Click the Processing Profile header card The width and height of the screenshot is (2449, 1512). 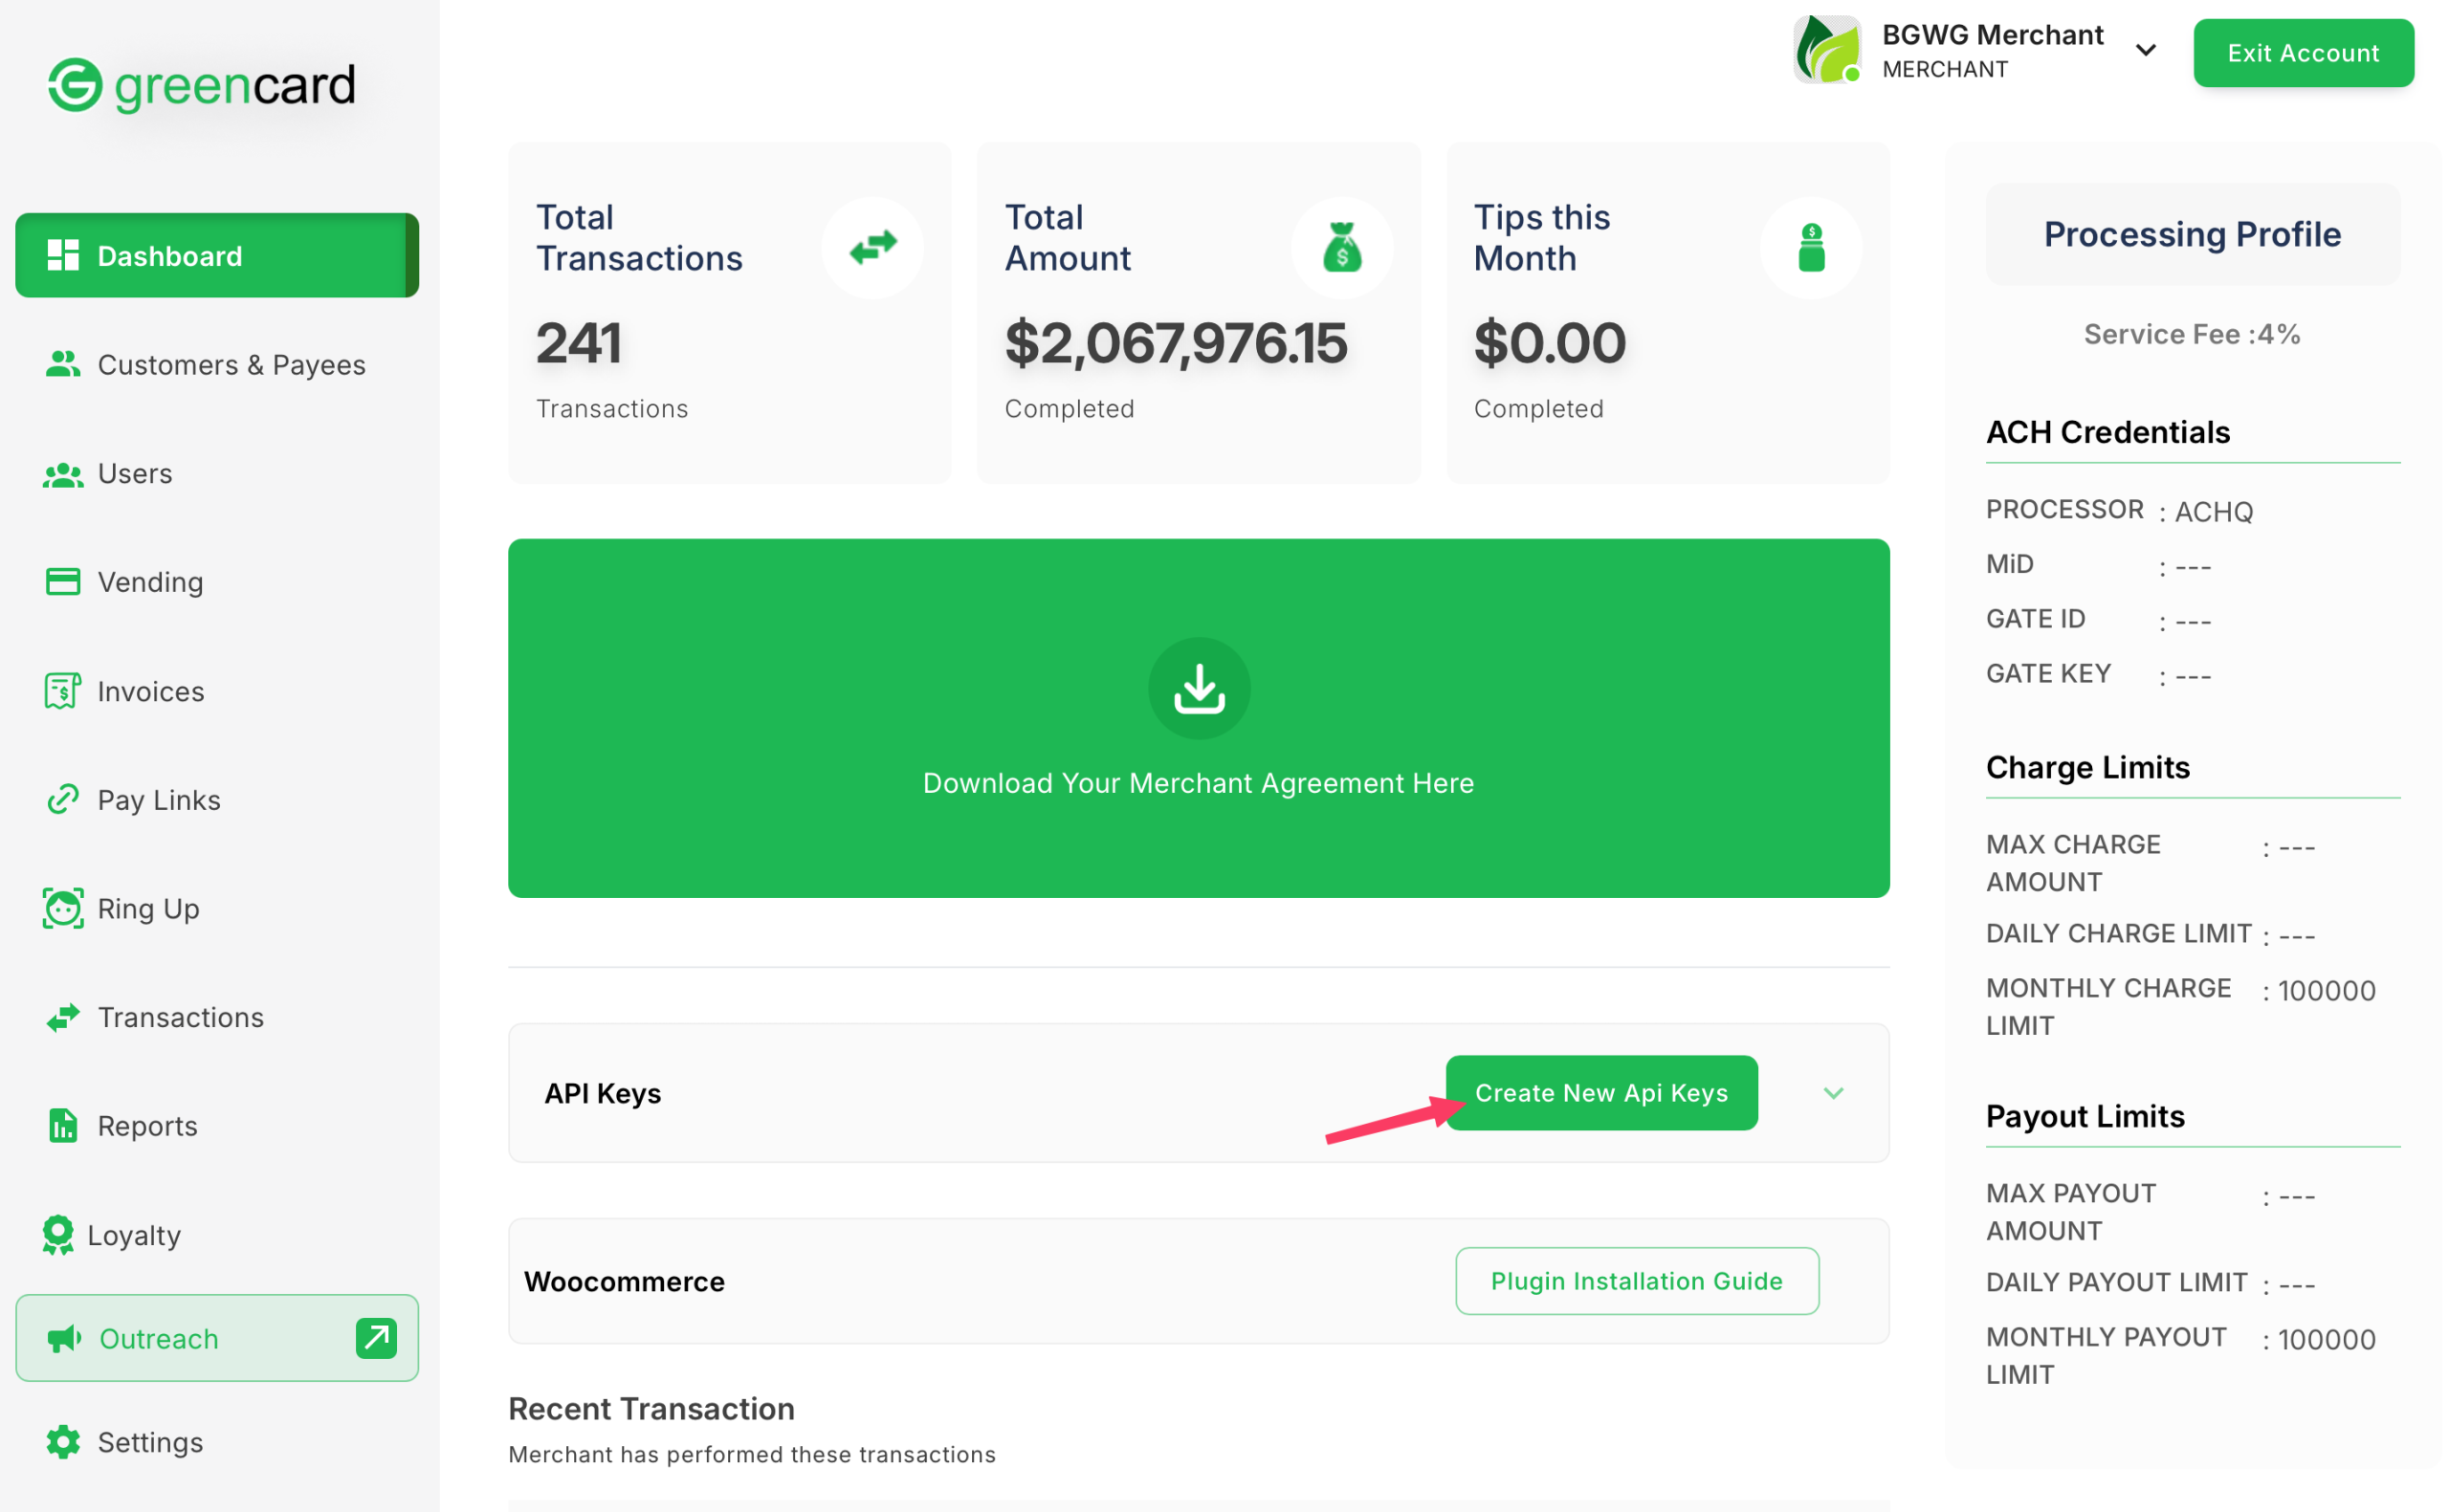(2191, 234)
